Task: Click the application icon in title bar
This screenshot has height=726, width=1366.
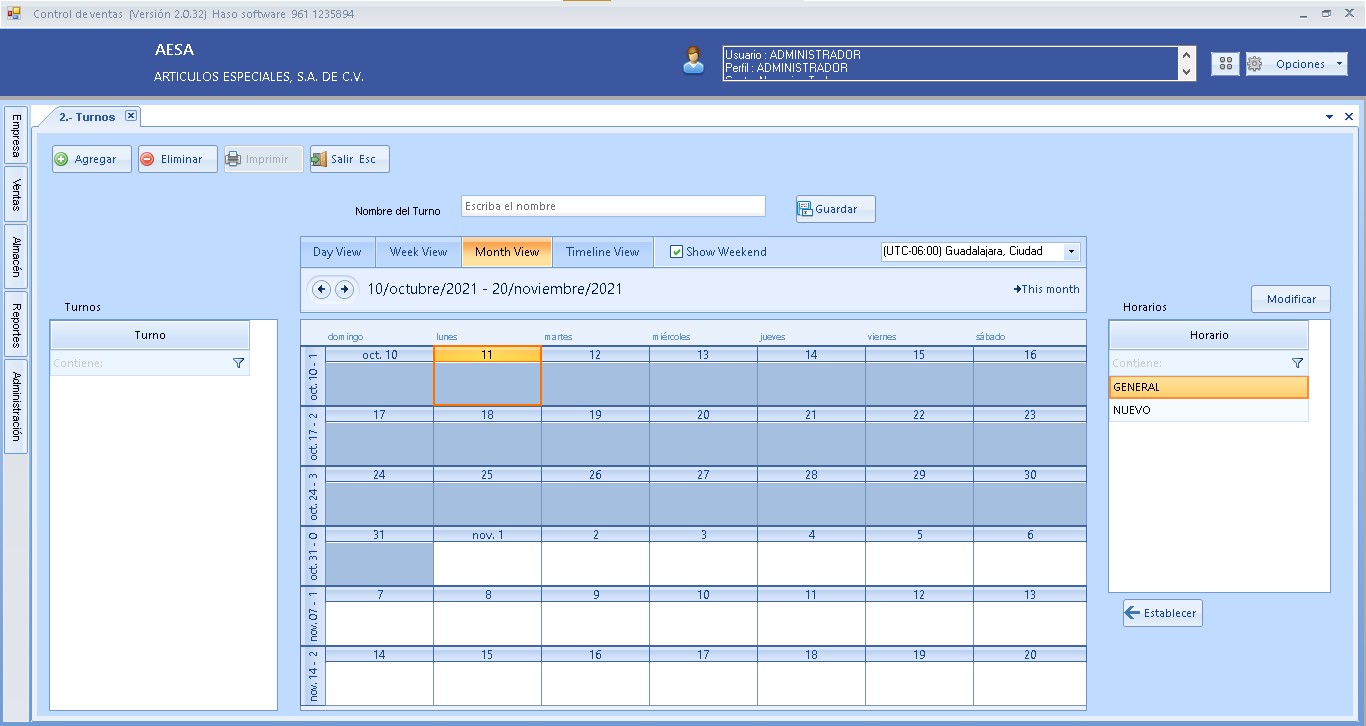Action: pyautogui.click(x=14, y=14)
